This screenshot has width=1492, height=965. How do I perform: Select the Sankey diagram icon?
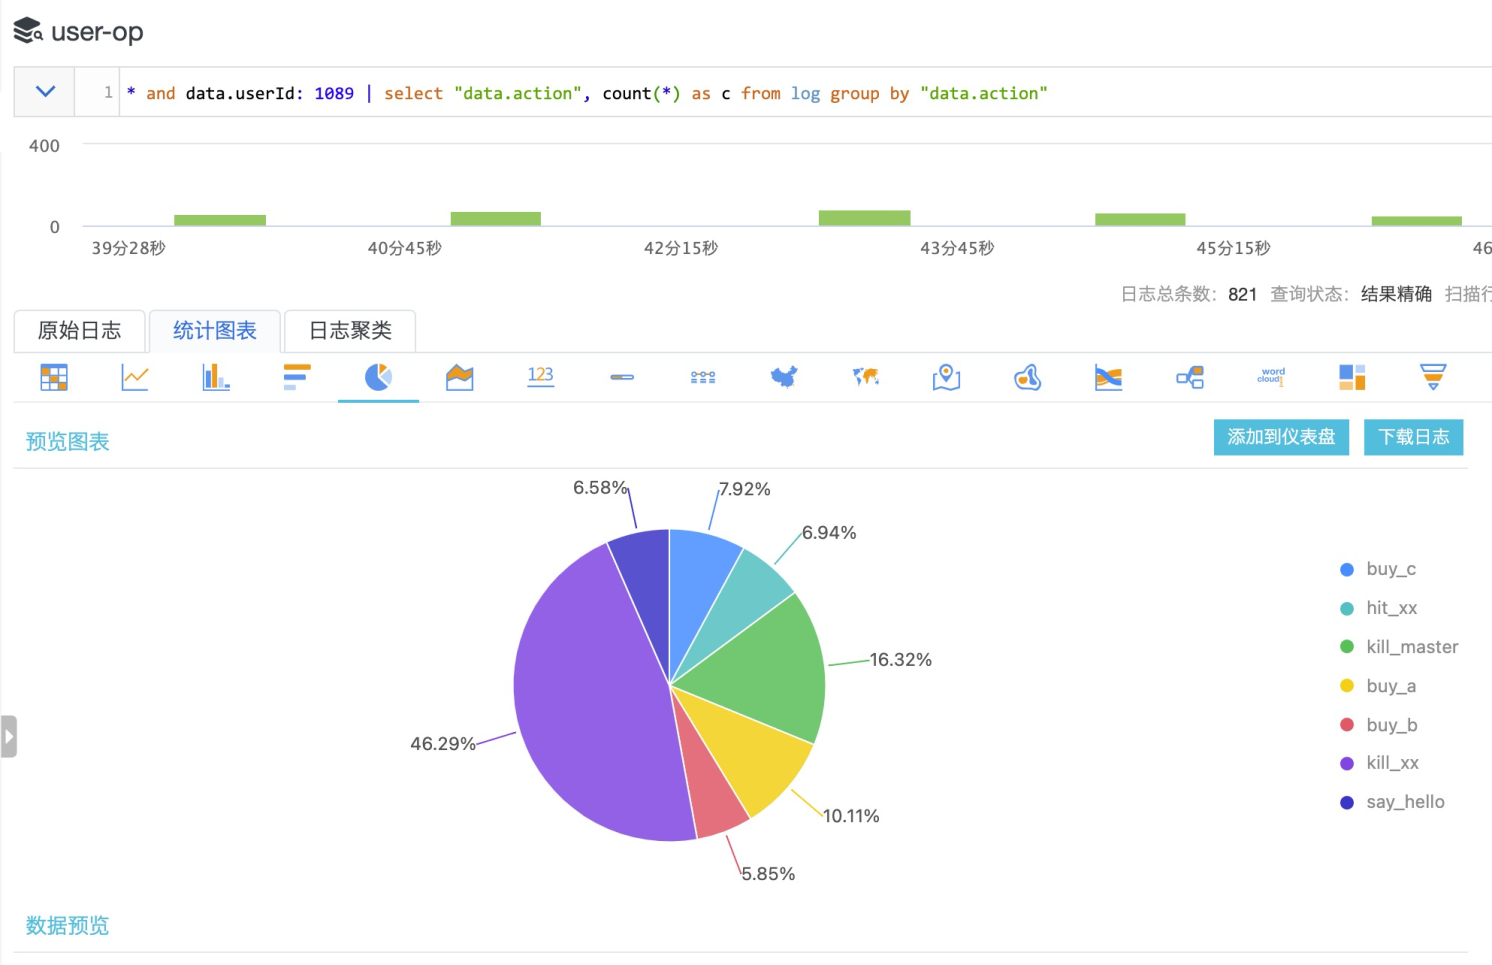coord(1108,377)
